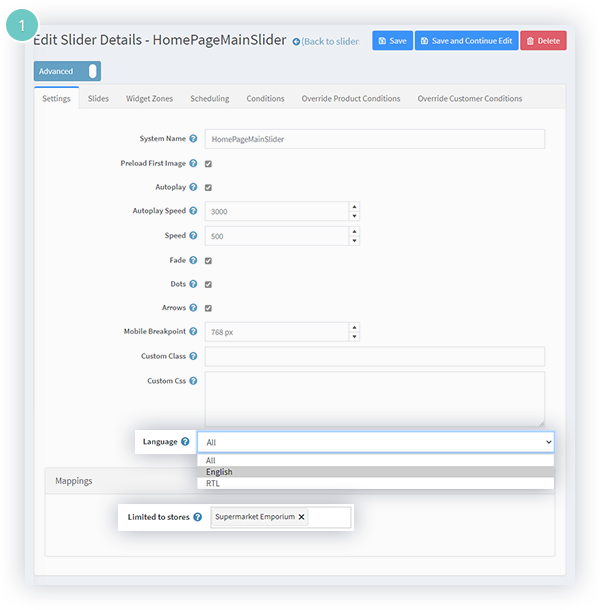Open the System Name help icon
Viewport: 600px width, 610px height.
click(x=193, y=138)
